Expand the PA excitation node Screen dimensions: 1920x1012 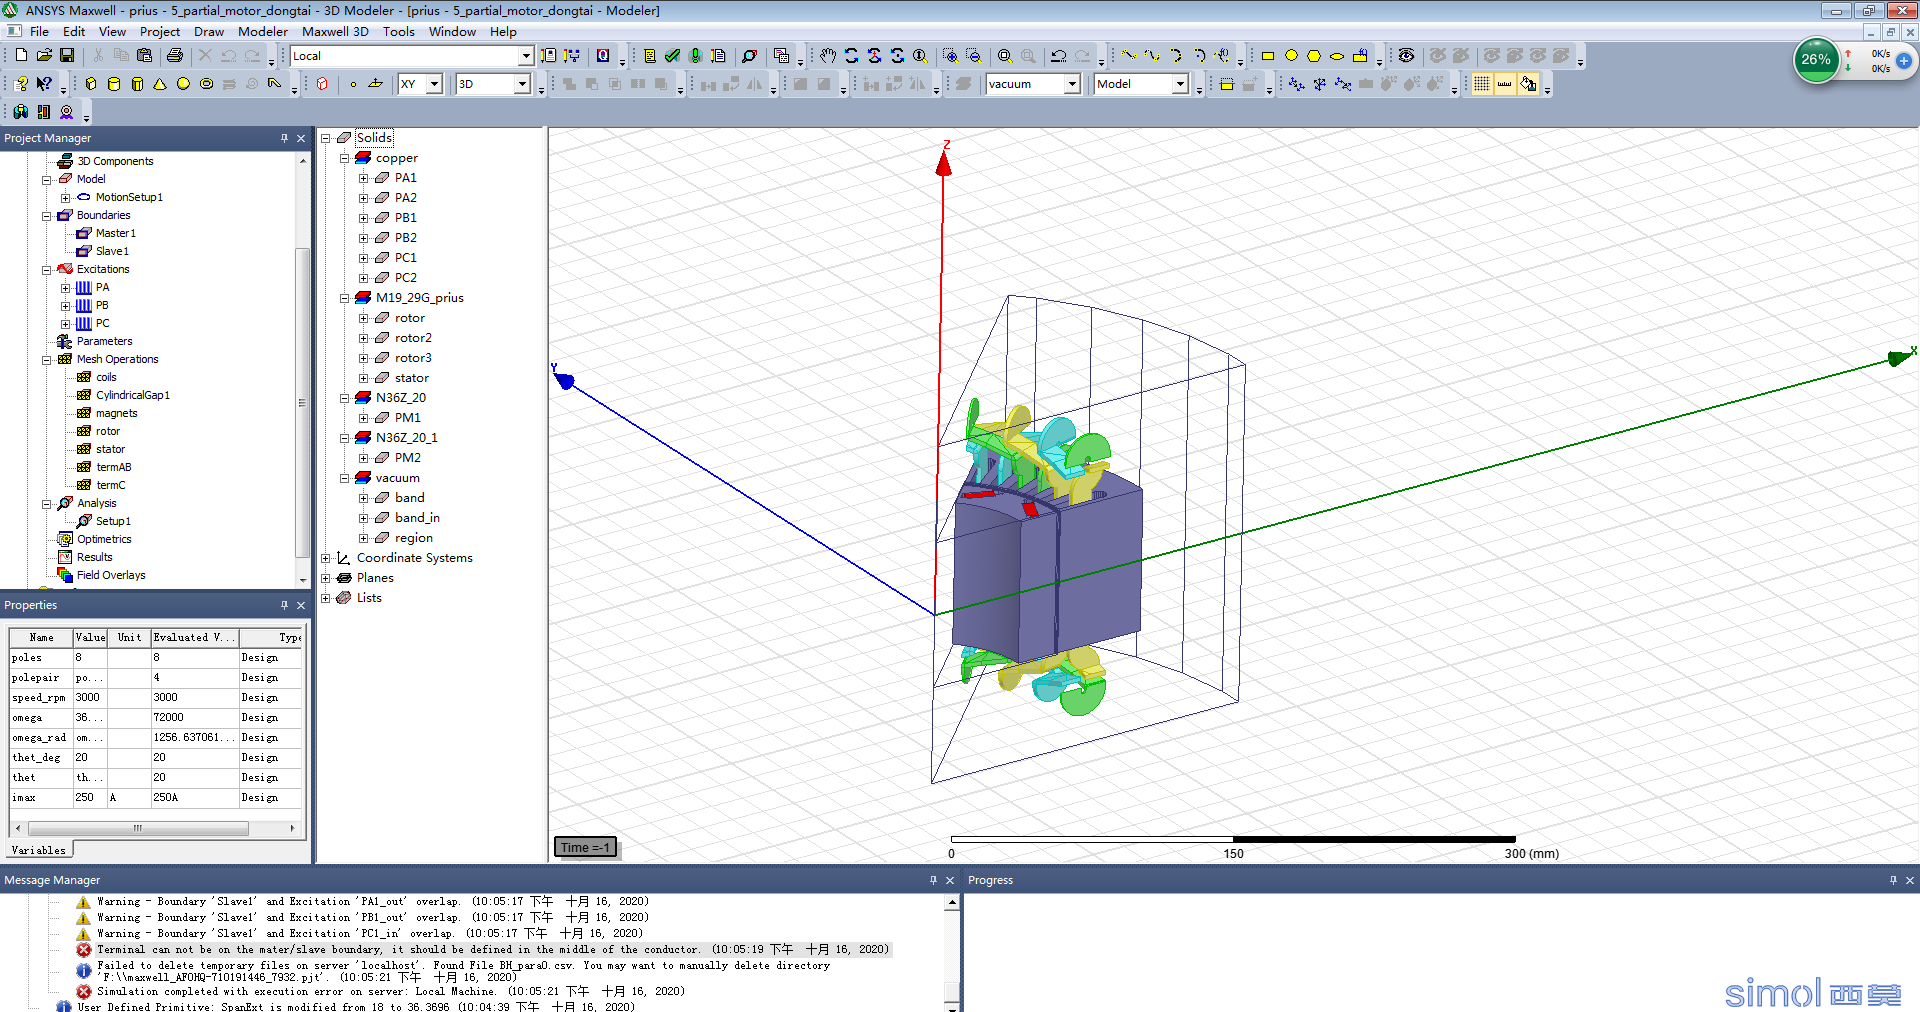(65, 288)
